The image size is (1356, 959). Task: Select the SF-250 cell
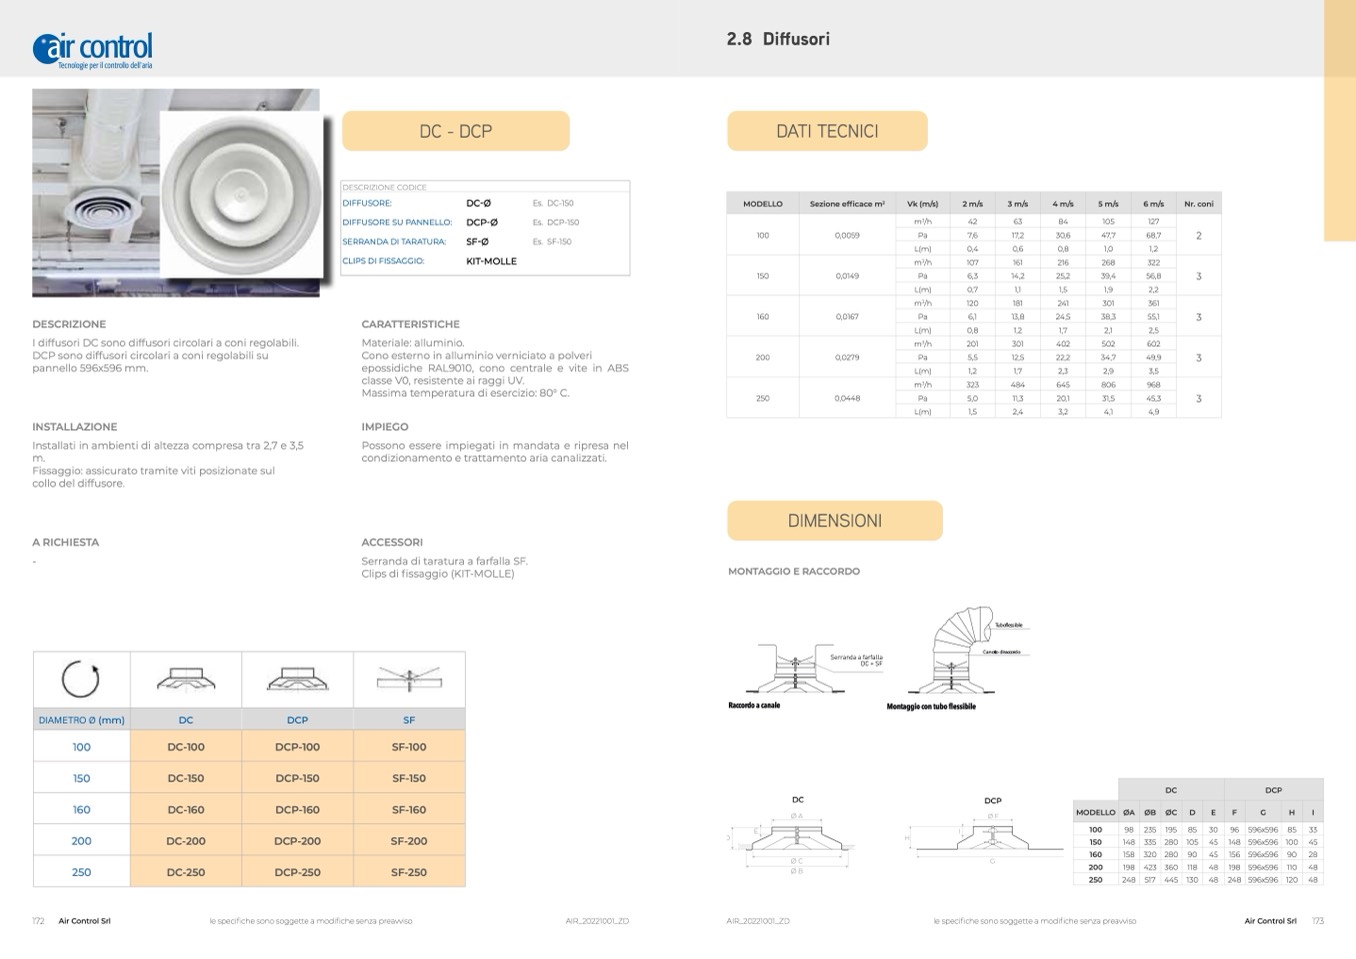tap(409, 872)
